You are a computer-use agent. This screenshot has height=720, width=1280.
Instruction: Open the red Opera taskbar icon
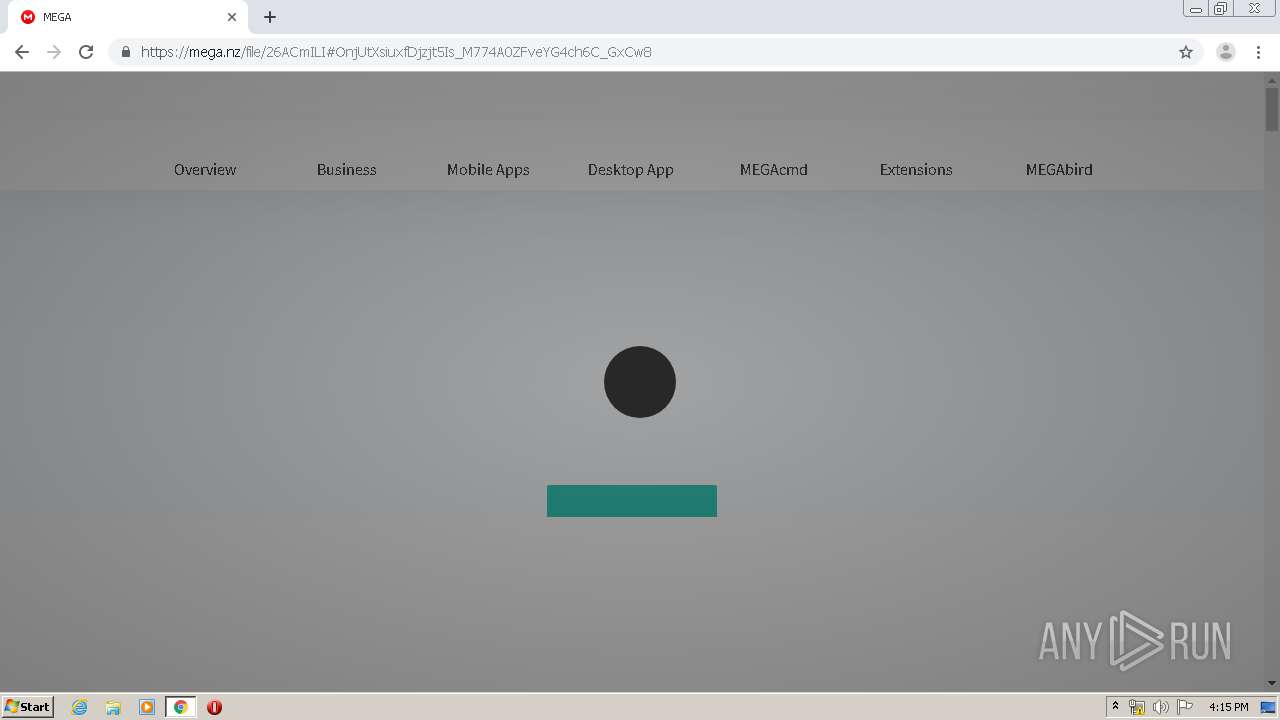point(214,707)
